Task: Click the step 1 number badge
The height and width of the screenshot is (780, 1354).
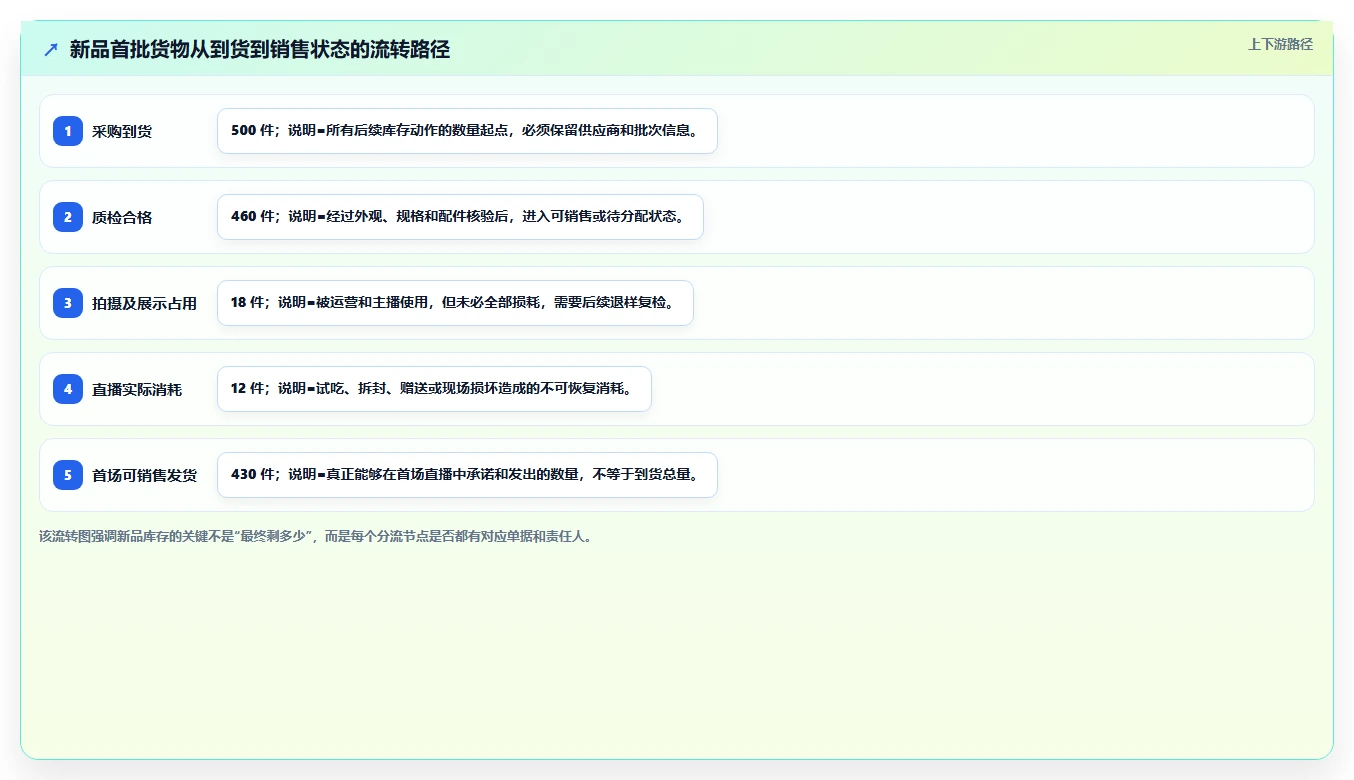Action: point(68,131)
